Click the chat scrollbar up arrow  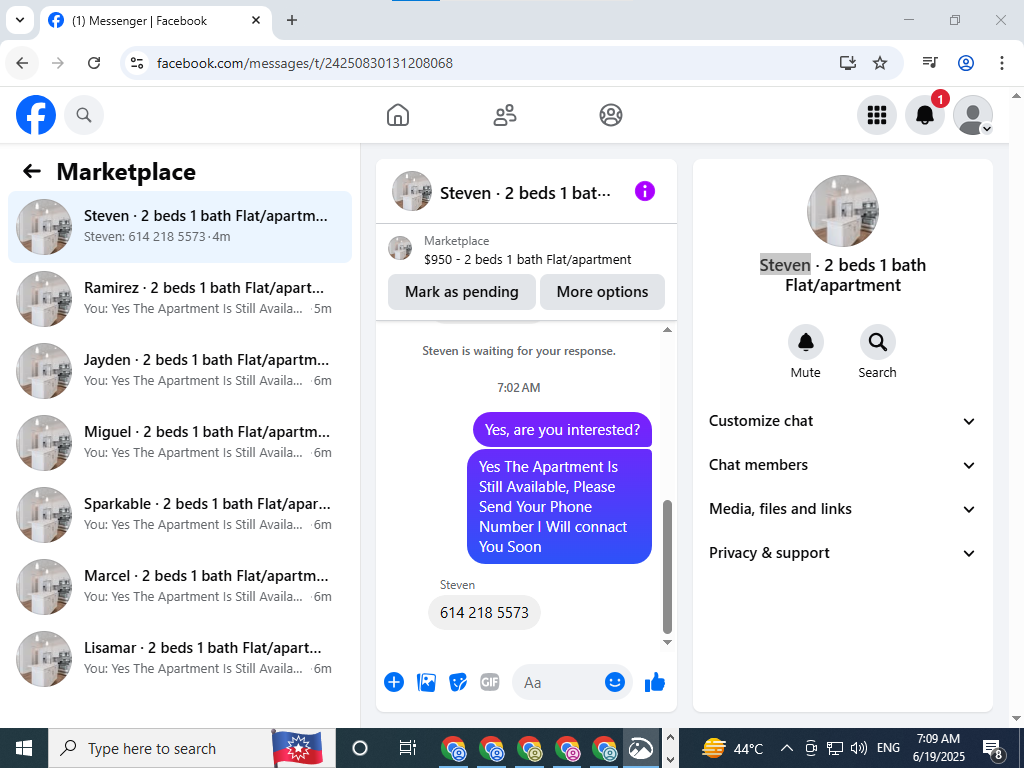coord(667,330)
